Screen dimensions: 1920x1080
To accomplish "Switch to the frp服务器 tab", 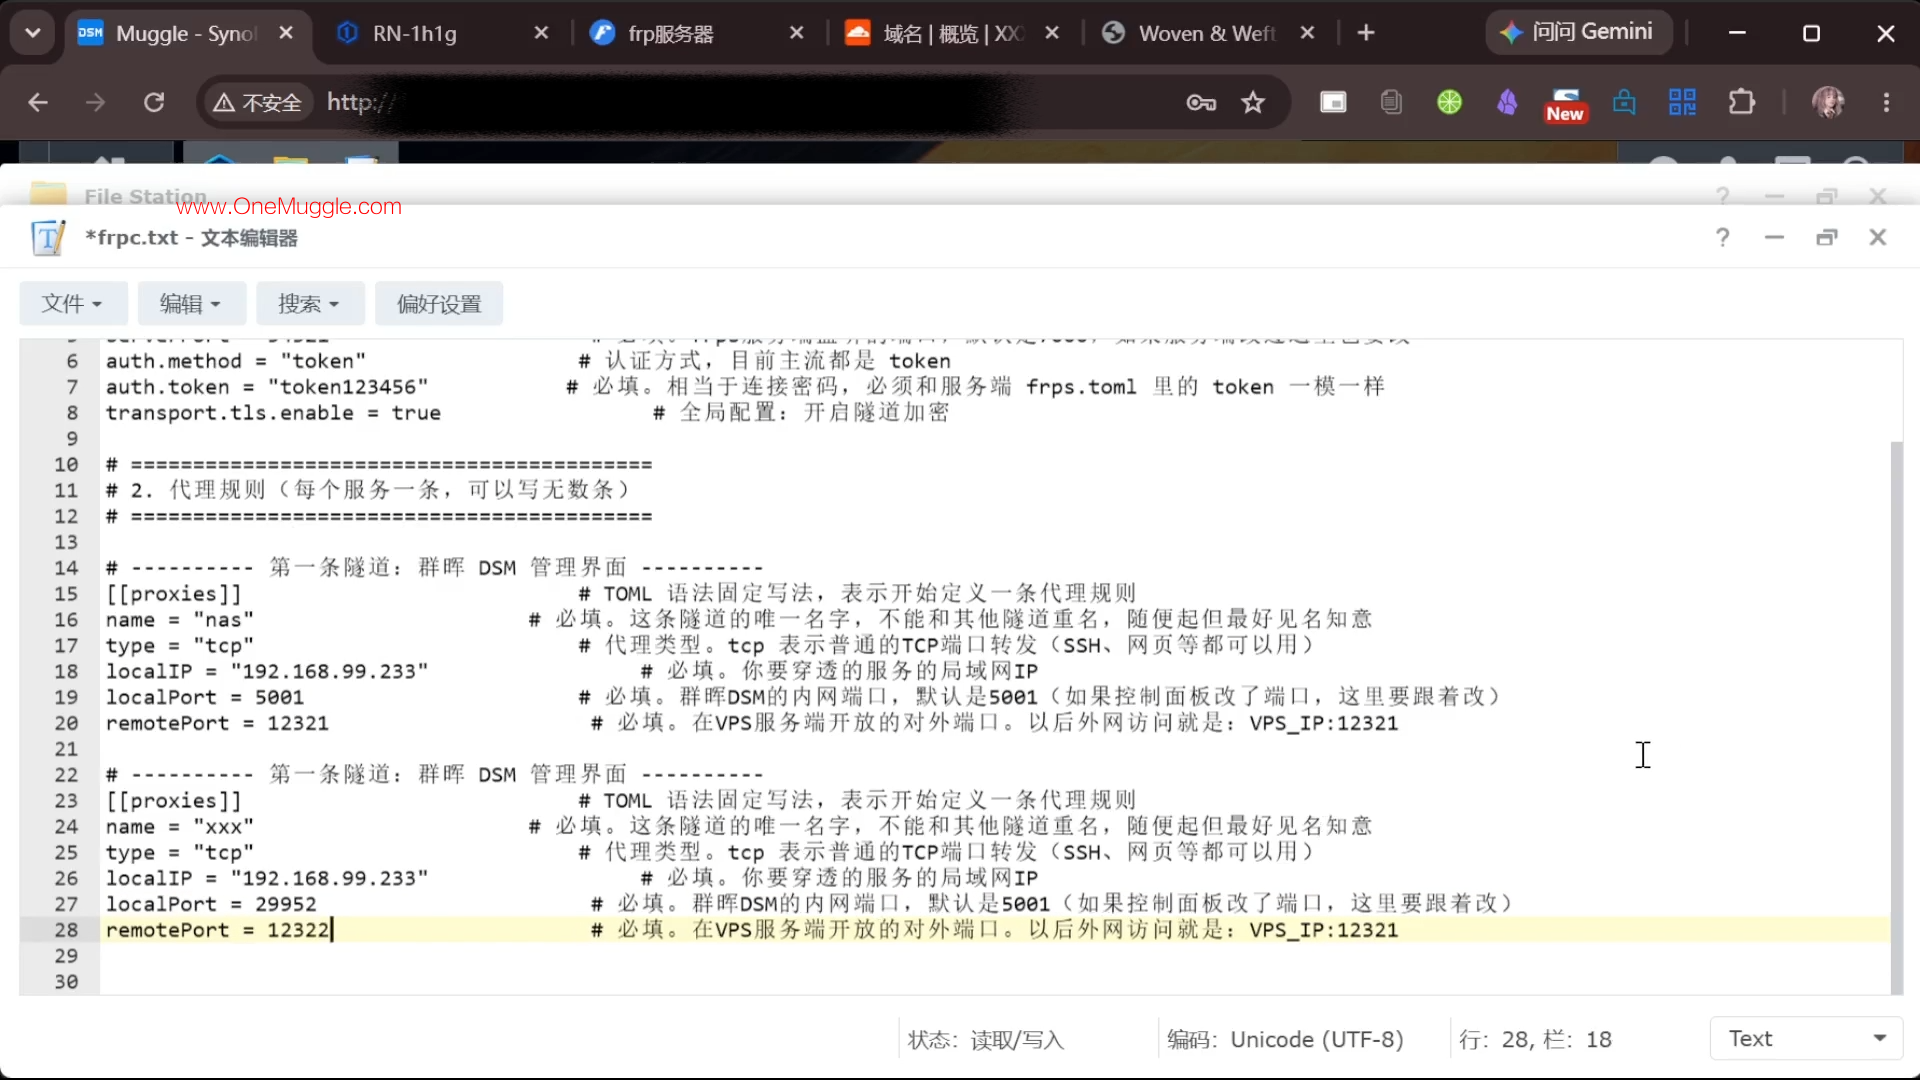I will 698,33.
